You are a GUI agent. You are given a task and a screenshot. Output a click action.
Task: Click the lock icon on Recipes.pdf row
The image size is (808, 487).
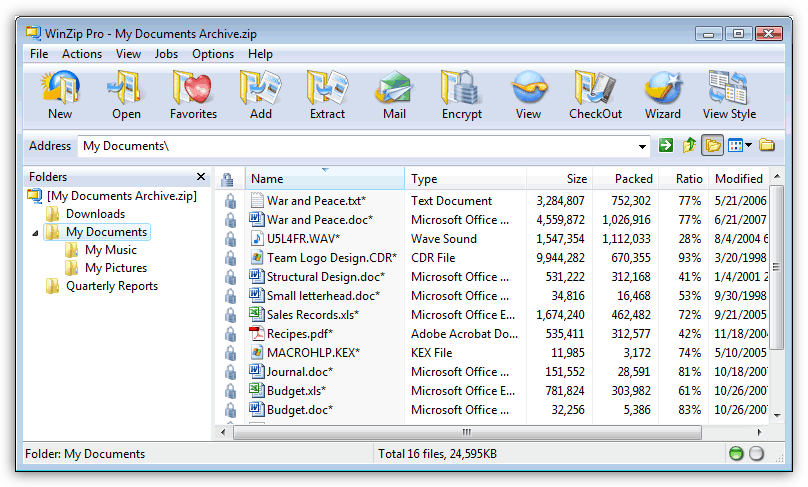(x=230, y=334)
